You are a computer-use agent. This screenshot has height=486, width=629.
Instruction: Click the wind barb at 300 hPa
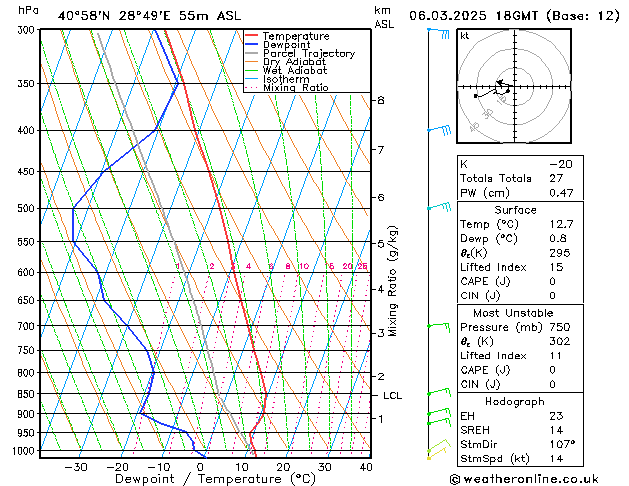pyautogui.click(x=438, y=32)
